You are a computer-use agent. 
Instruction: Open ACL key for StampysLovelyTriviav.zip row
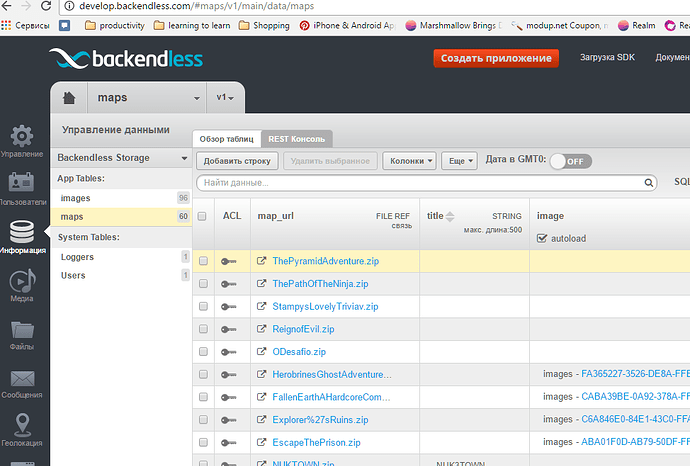pyautogui.click(x=228, y=307)
